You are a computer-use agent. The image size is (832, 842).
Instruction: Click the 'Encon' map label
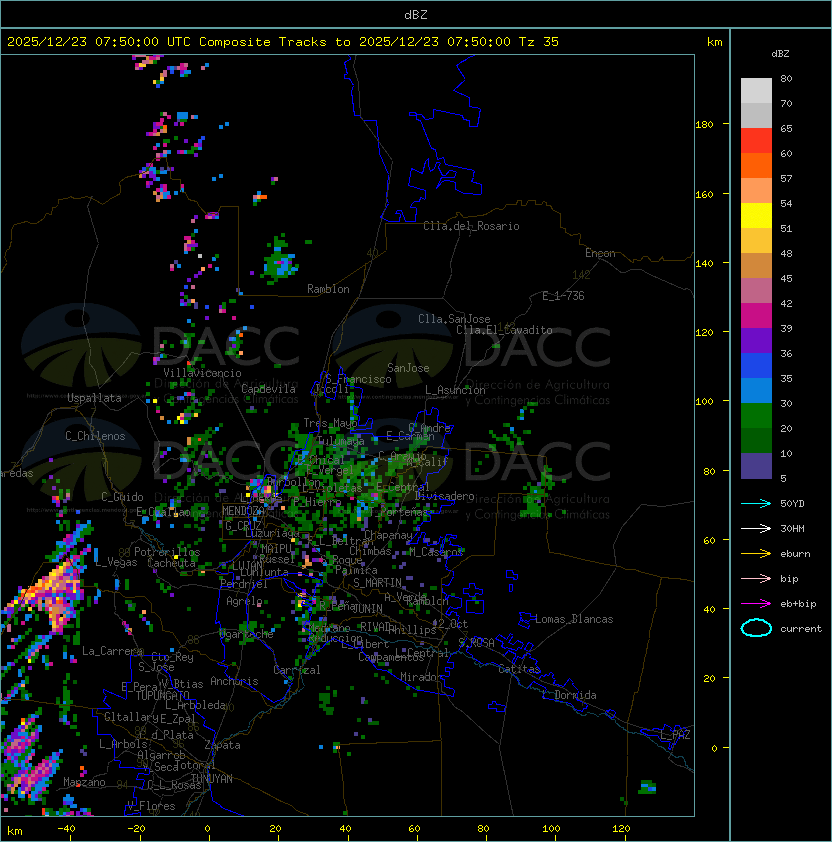coord(600,253)
